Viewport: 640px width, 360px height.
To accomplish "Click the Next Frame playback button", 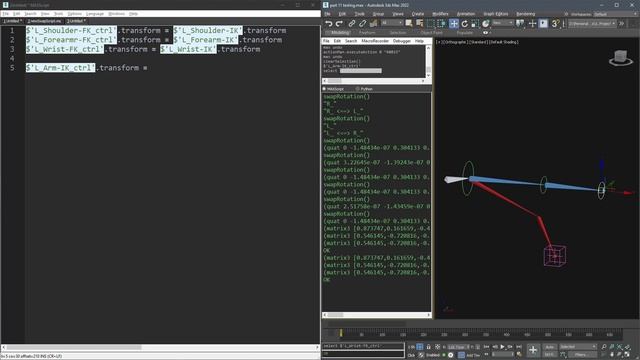I will [x=510, y=347].
